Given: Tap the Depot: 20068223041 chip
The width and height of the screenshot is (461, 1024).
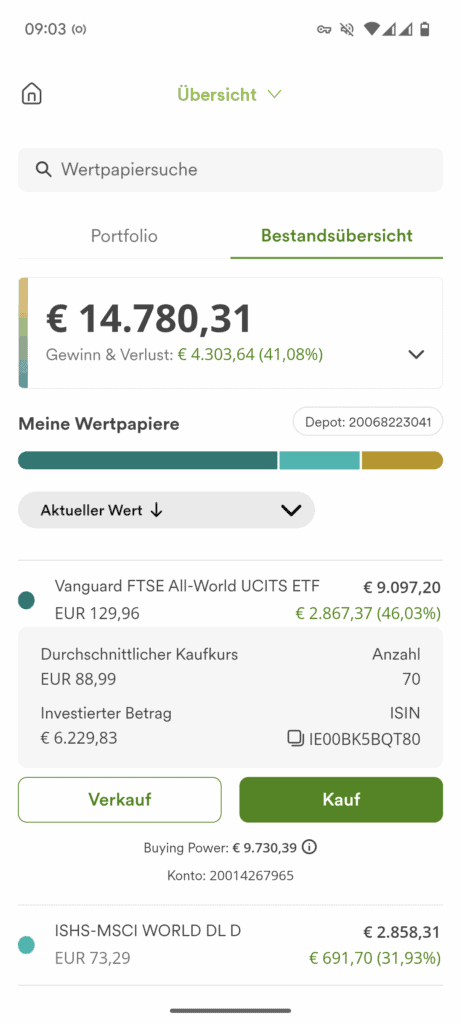Looking at the screenshot, I should click(x=368, y=422).
